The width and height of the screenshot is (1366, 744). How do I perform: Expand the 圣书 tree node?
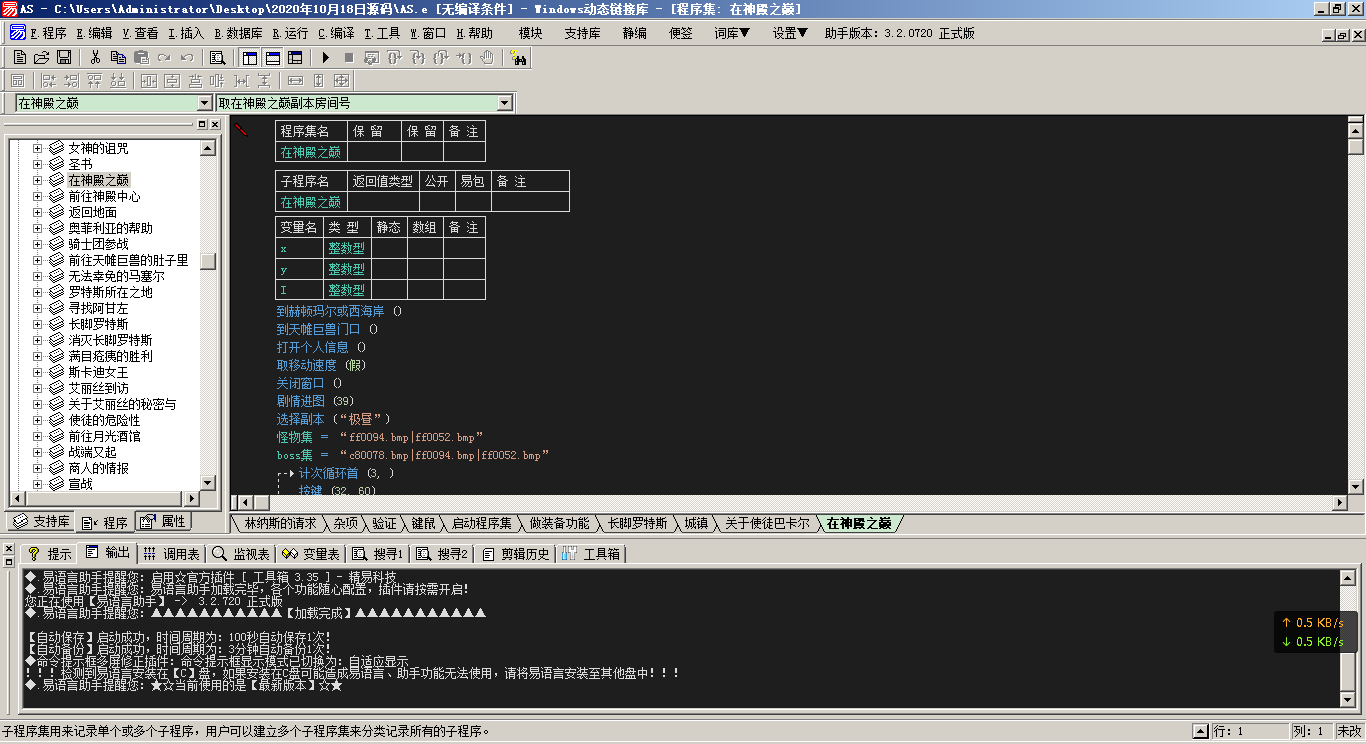point(37,164)
